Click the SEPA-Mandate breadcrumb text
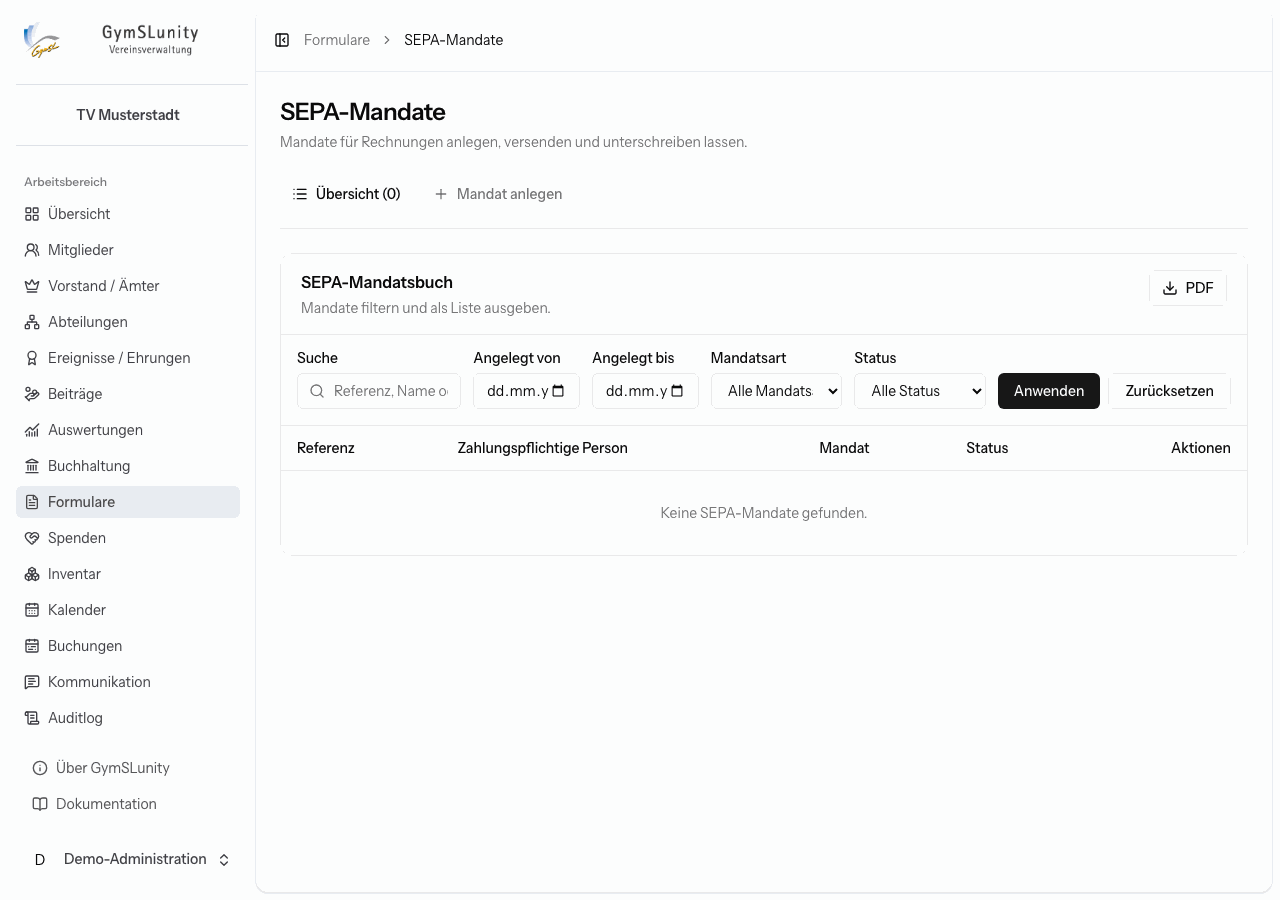Viewport: 1280px width, 900px height. [454, 40]
